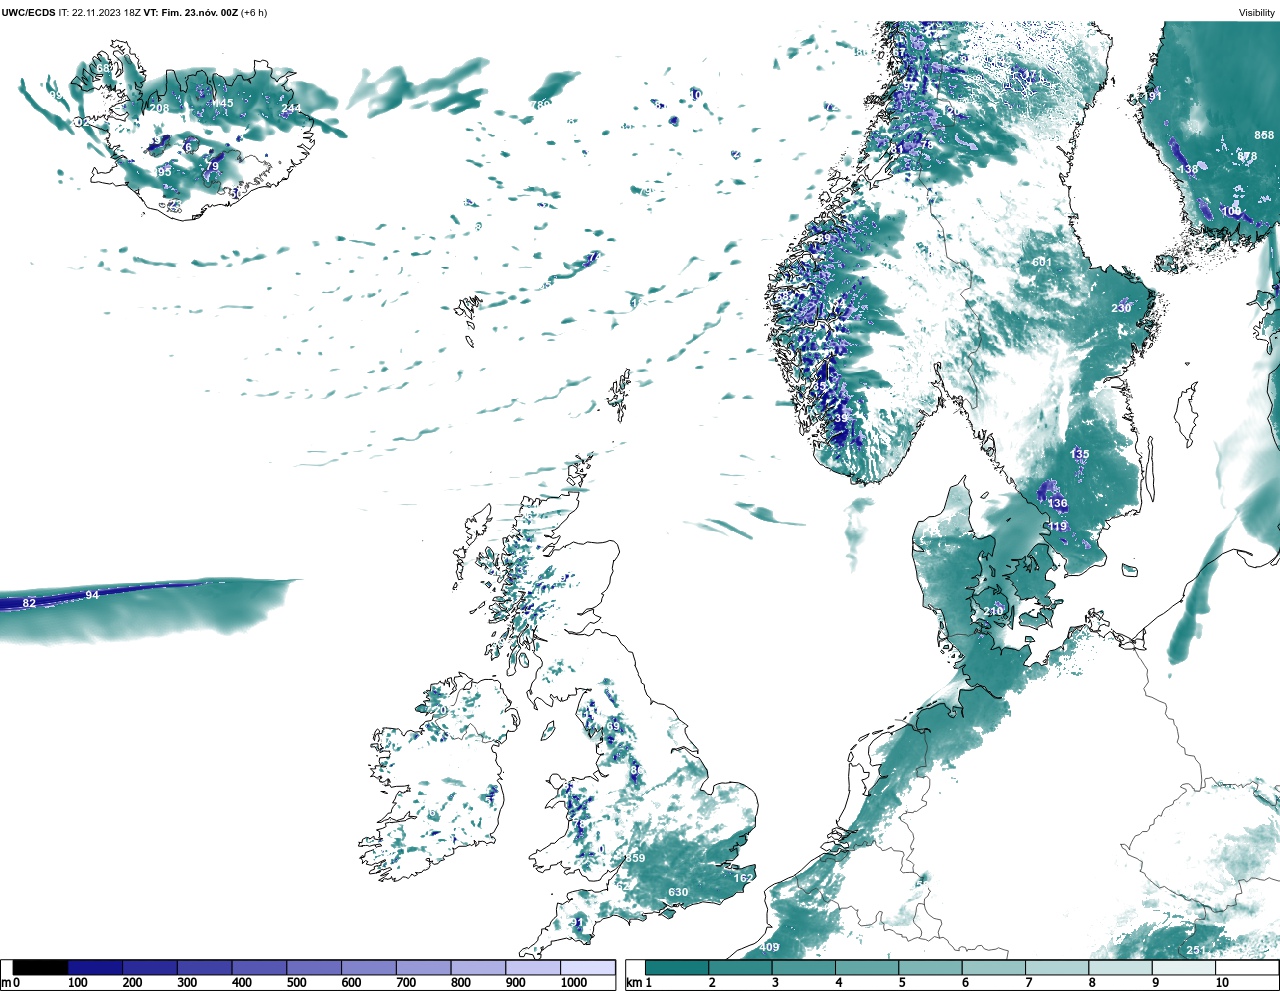
Task: Select the 5–6 km legend swatch
Action: point(930,968)
